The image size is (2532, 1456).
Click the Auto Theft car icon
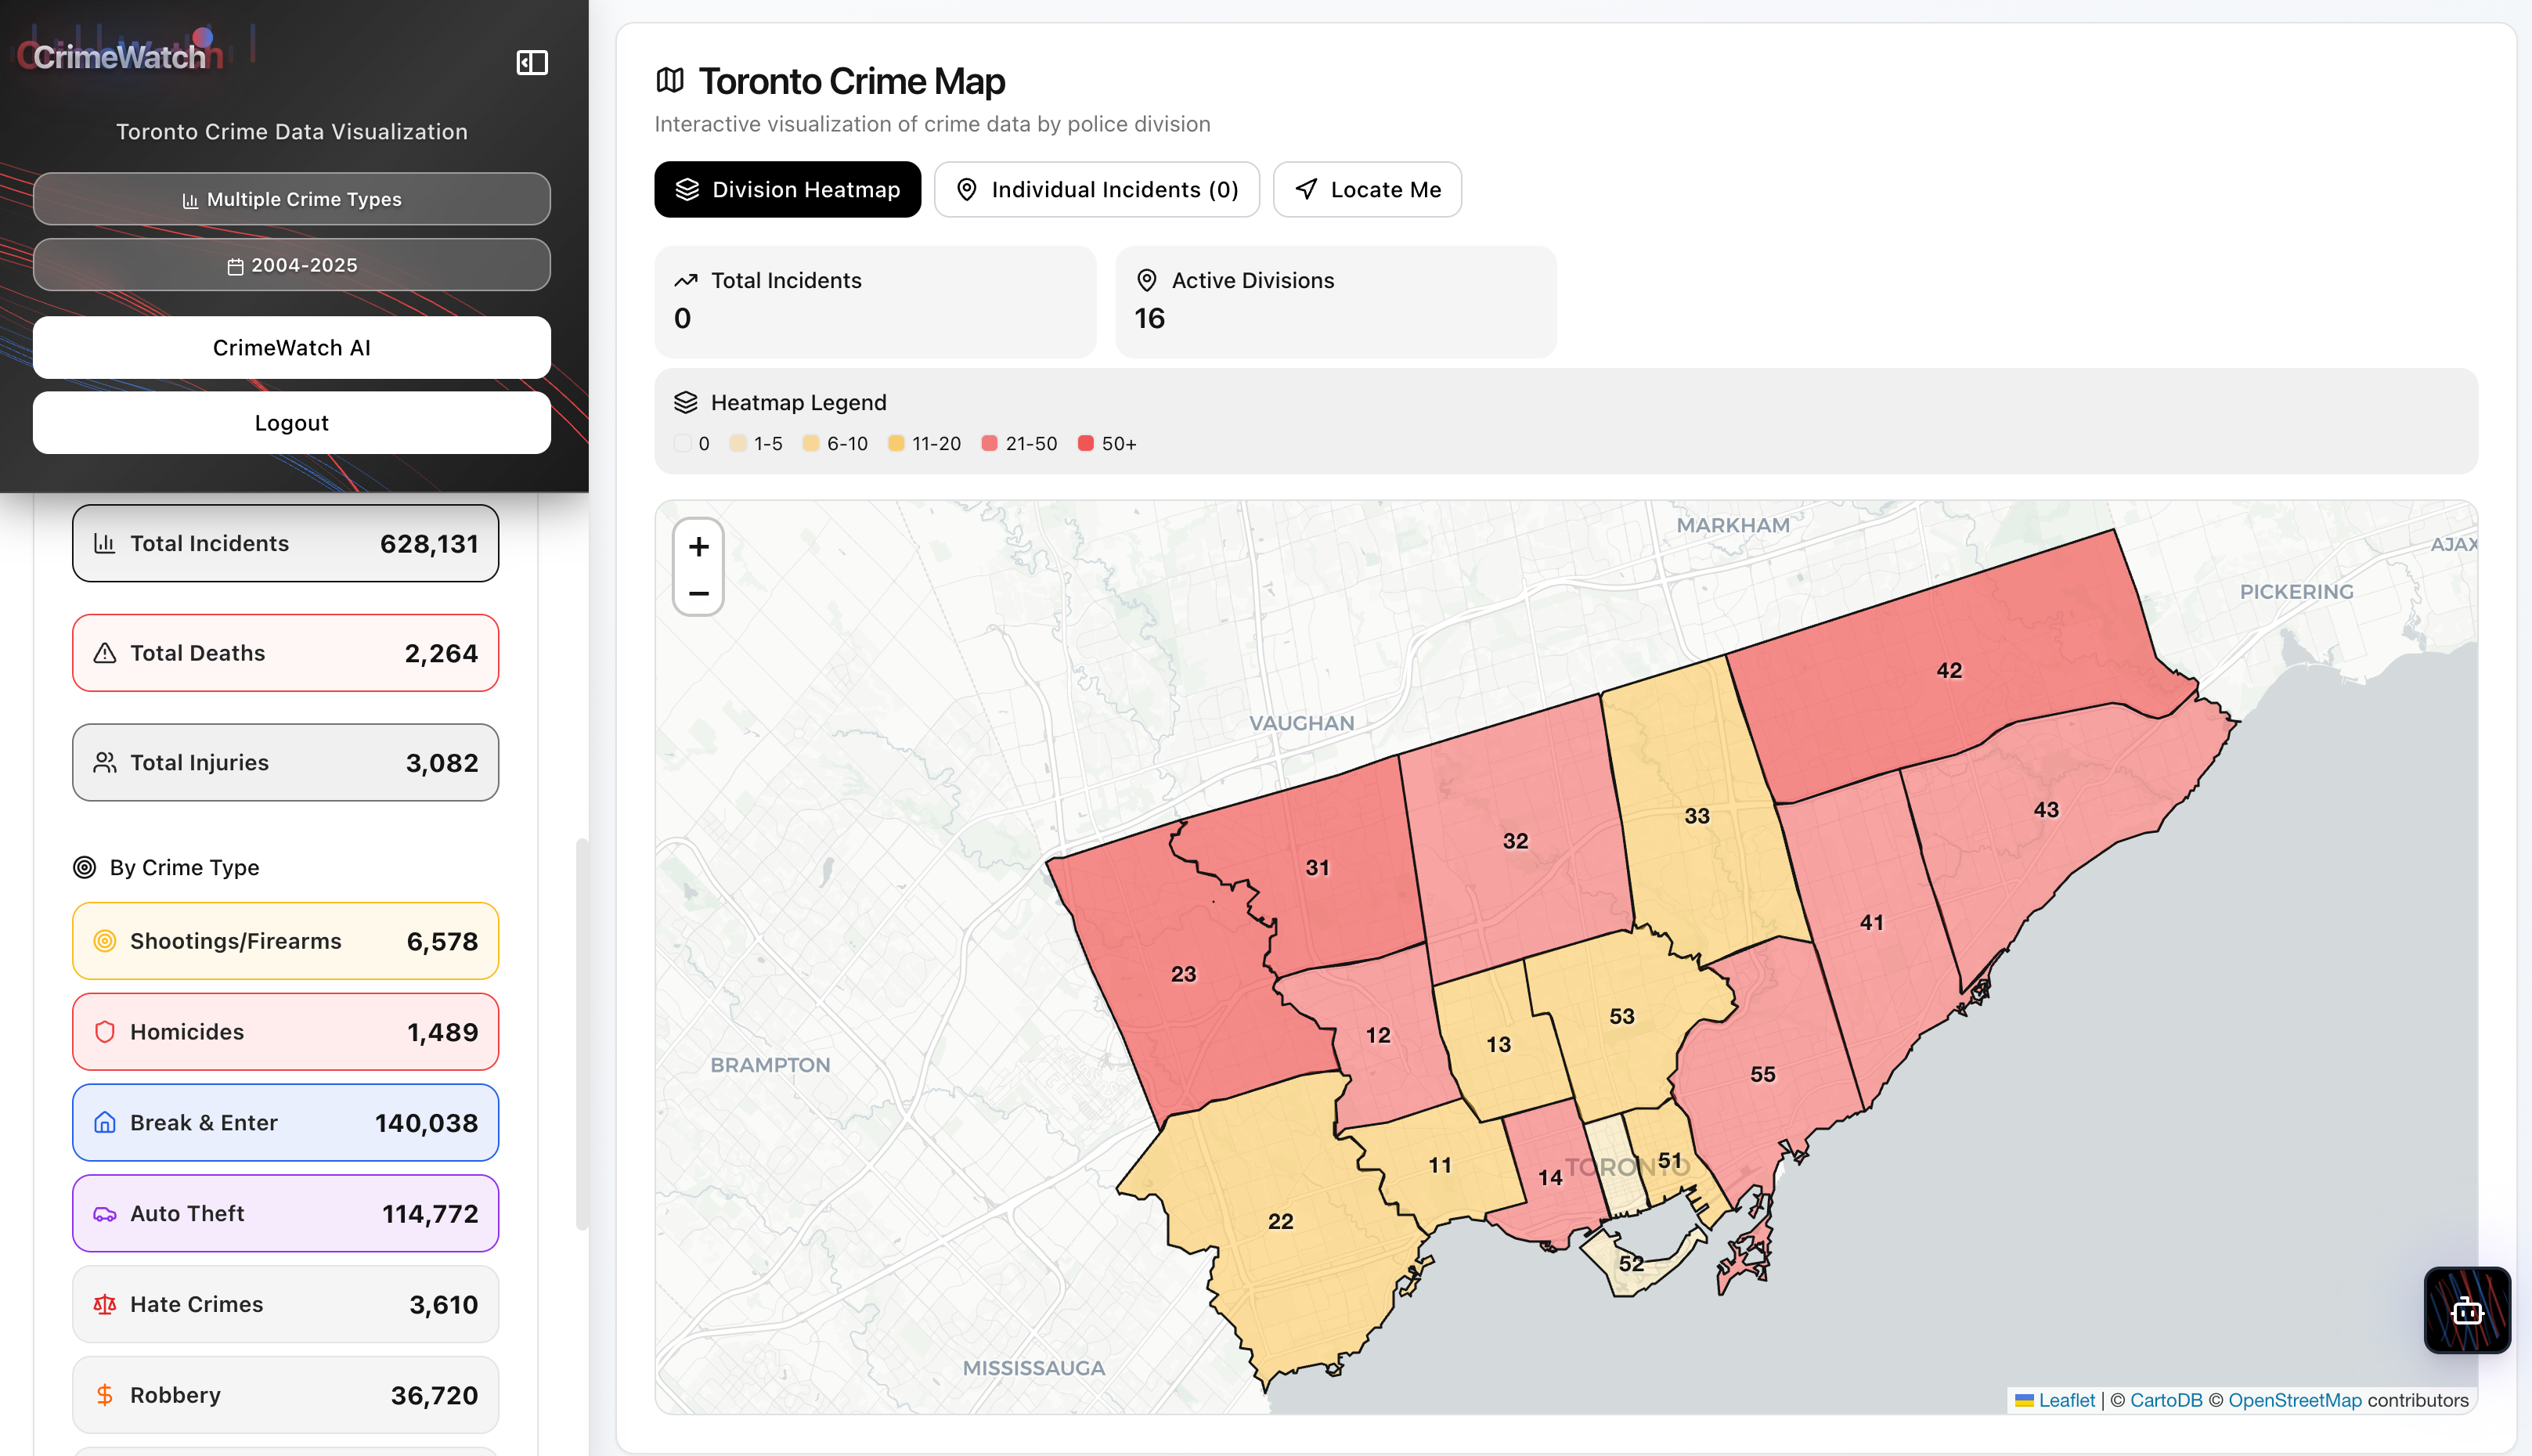pos(105,1214)
